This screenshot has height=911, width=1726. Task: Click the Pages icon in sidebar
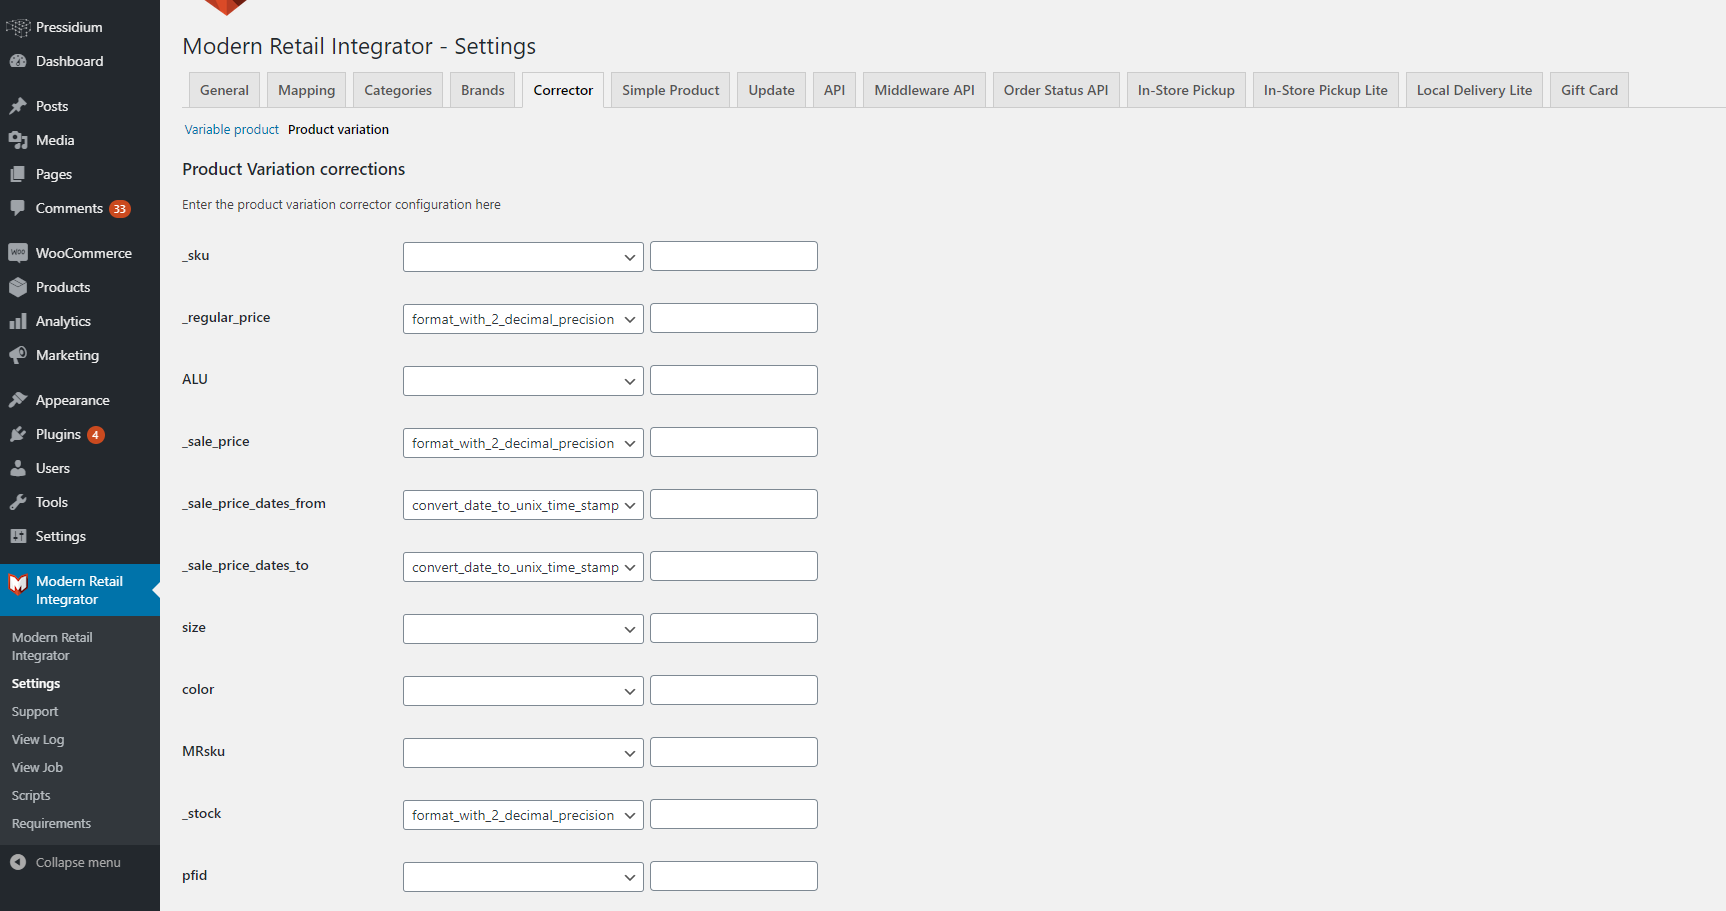[x=18, y=174]
